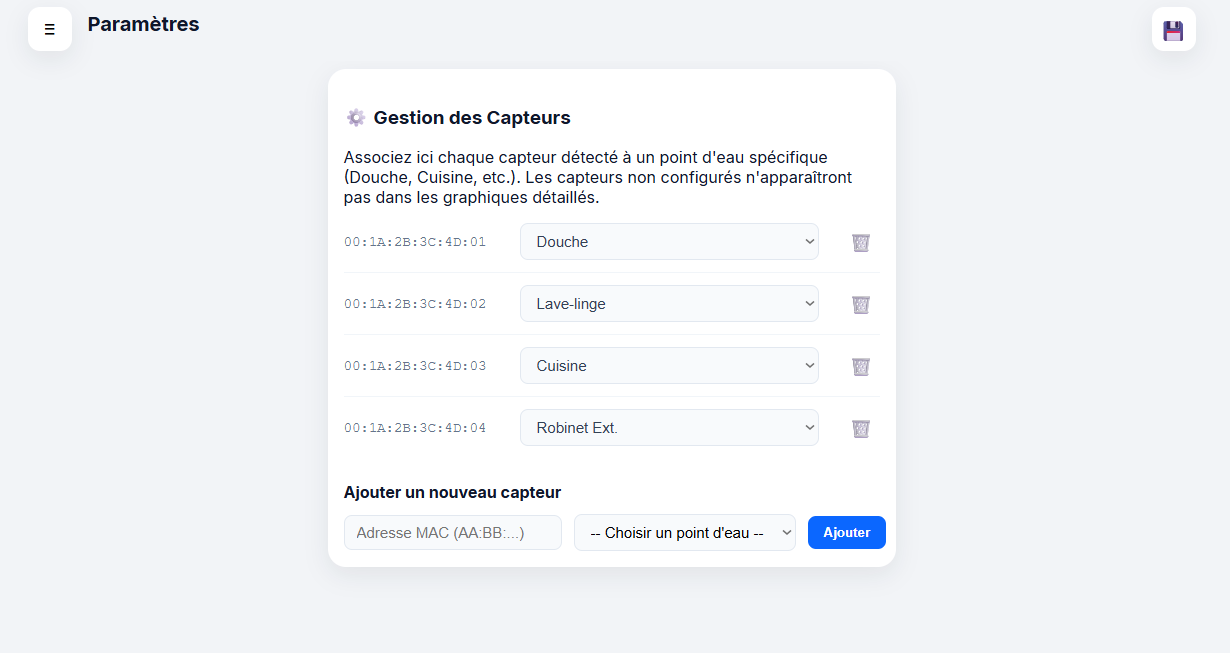
Task: Delete the Douche sensor
Action: (x=860, y=242)
